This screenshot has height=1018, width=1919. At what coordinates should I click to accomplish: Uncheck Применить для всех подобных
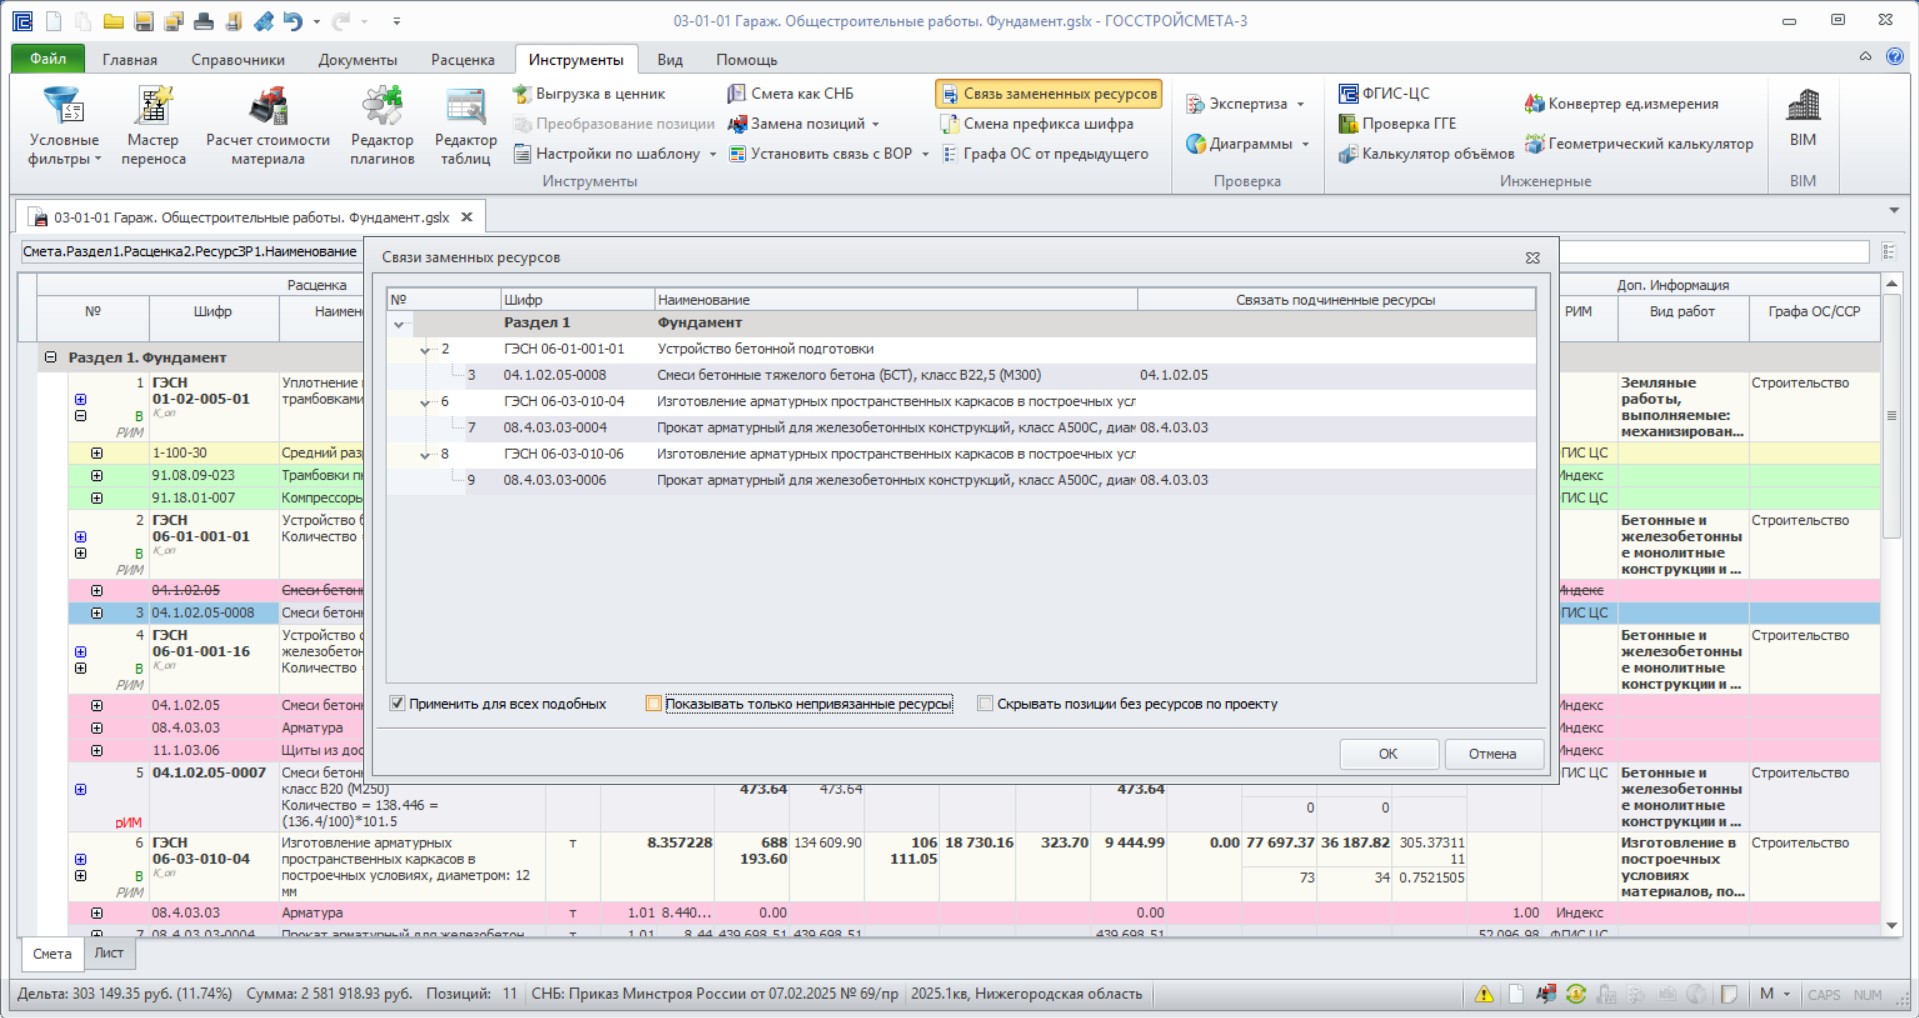point(397,704)
